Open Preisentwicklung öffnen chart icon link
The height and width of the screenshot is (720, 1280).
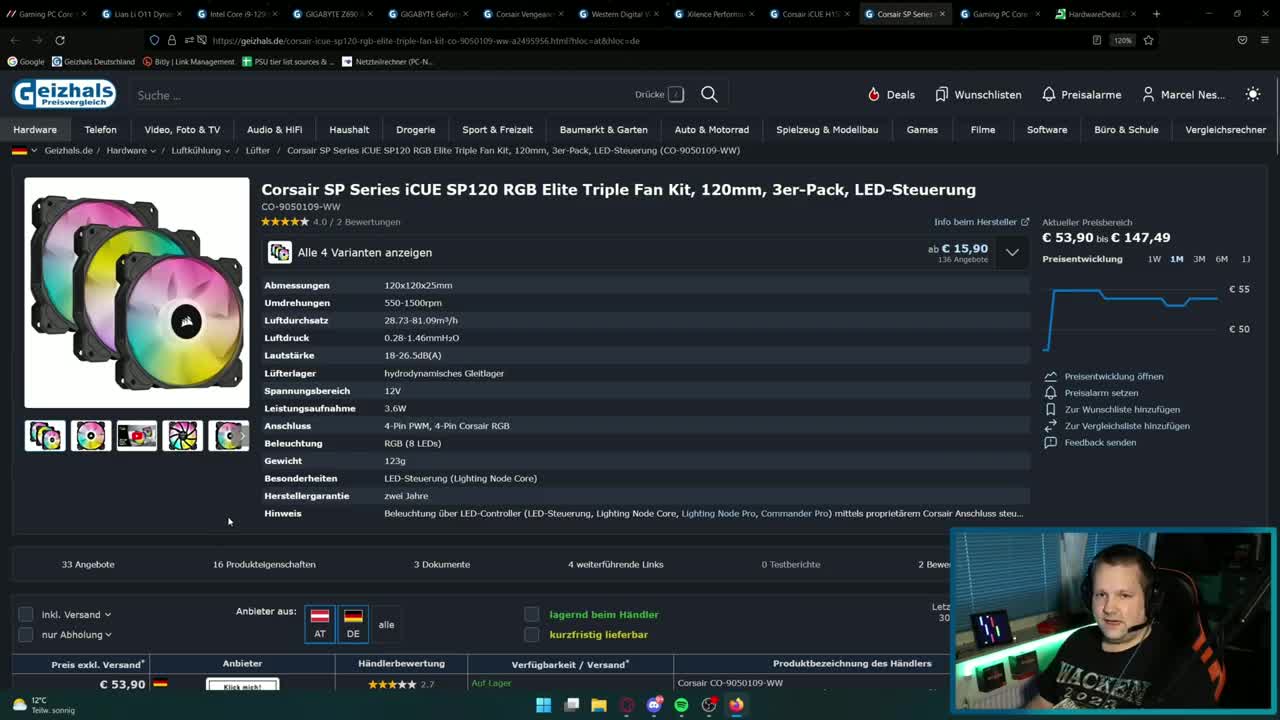(1103, 376)
